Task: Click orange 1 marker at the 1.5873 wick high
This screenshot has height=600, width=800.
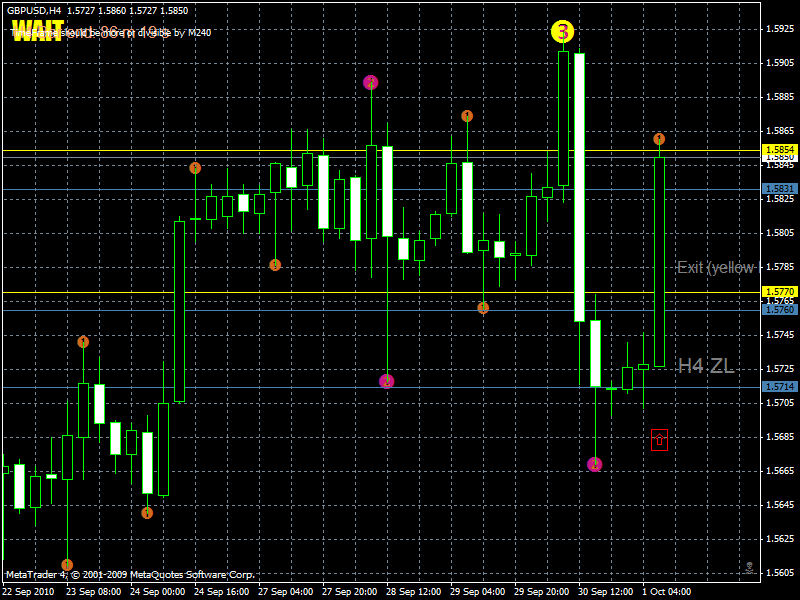Action: click(x=467, y=116)
